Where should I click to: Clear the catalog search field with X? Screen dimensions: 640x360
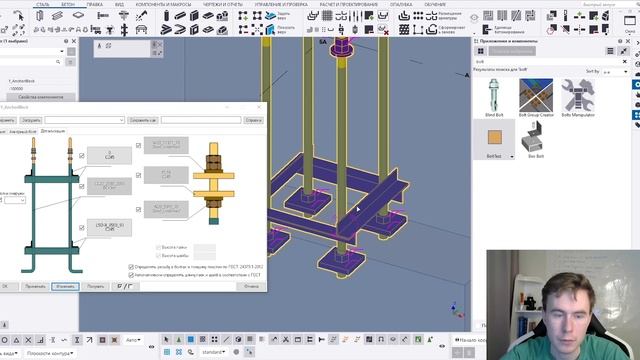624,62
